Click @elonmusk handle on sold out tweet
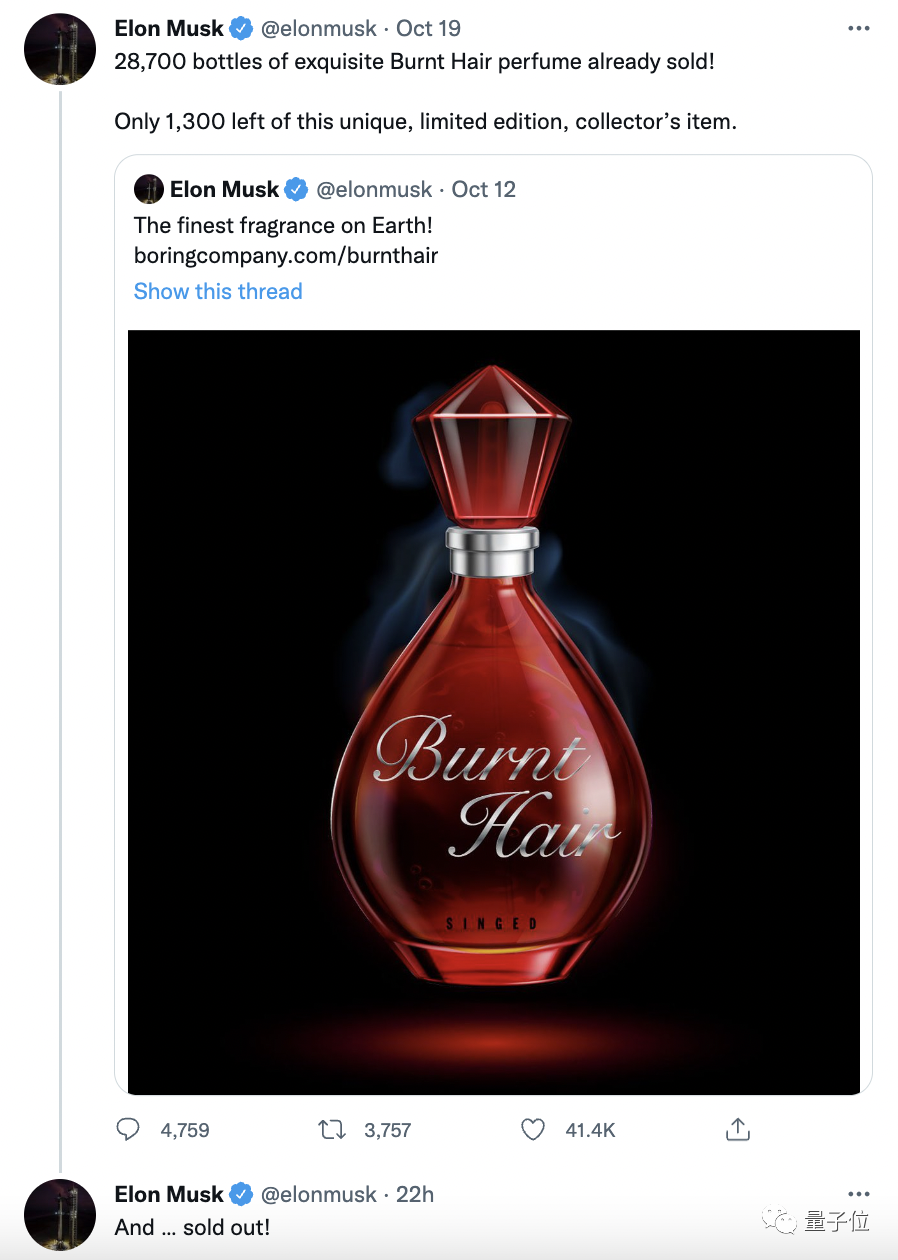The image size is (898, 1260). tap(319, 1194)
